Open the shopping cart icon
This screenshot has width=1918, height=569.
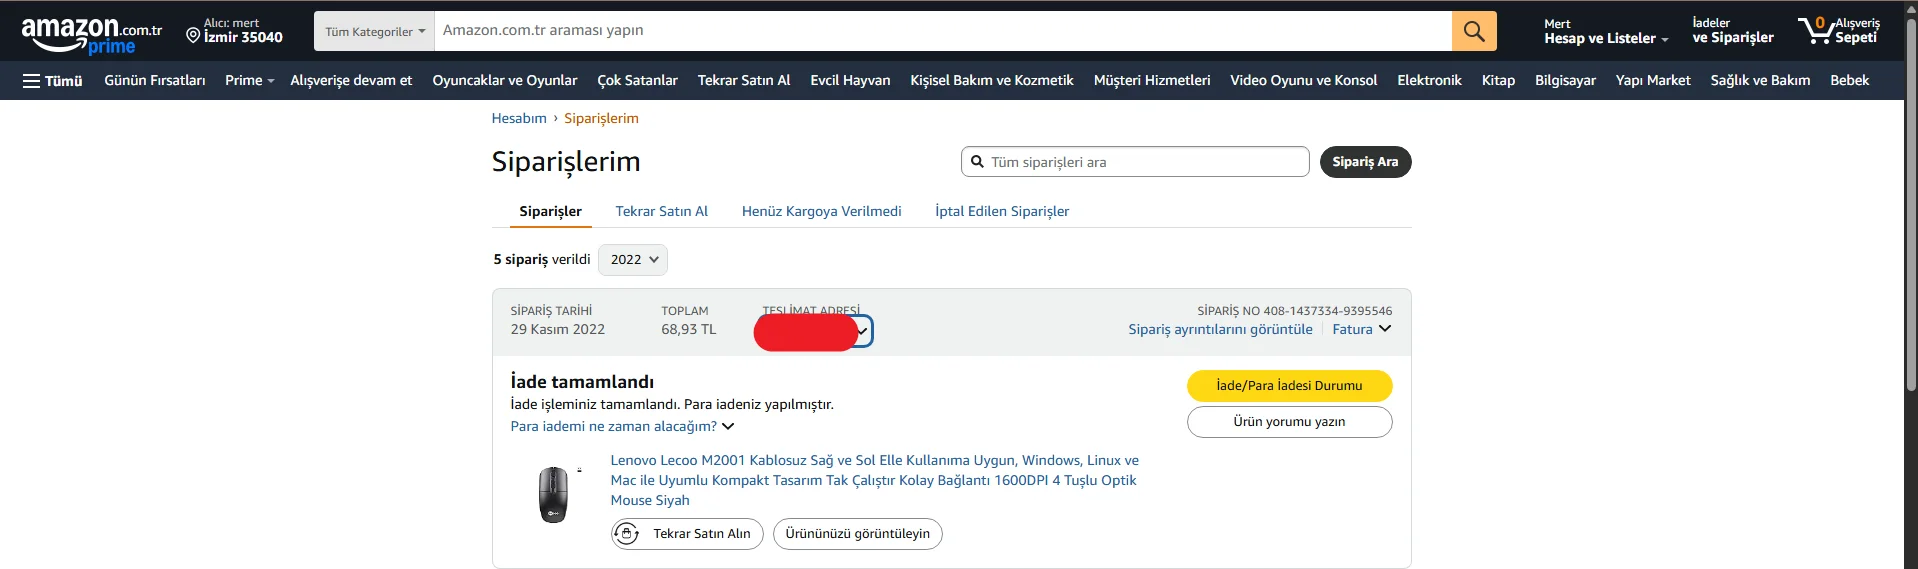1815,31
